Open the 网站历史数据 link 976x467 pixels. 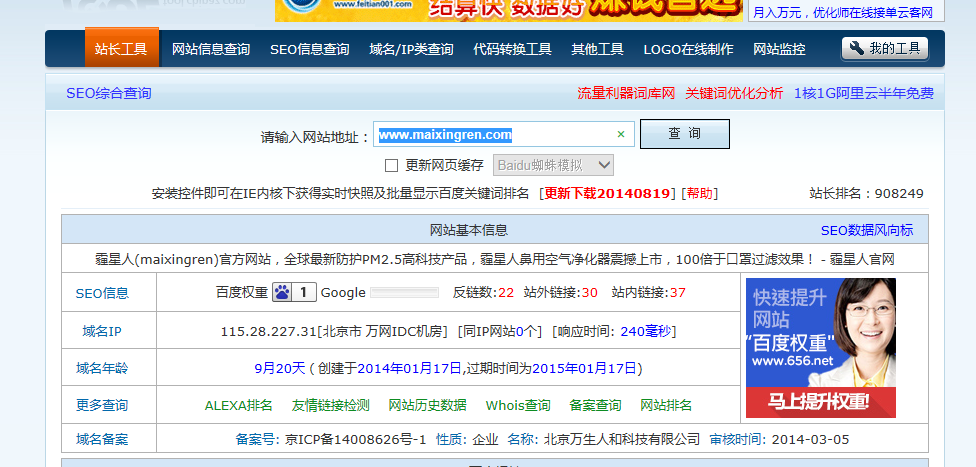click(427, 405)
